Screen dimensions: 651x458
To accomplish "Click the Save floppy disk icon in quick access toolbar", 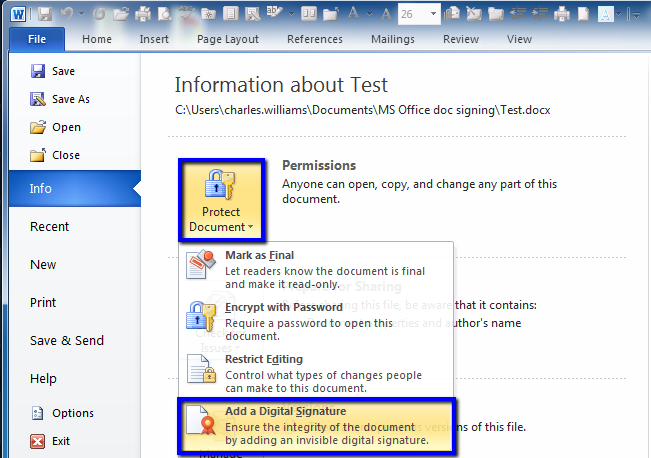I will (45, 15).
